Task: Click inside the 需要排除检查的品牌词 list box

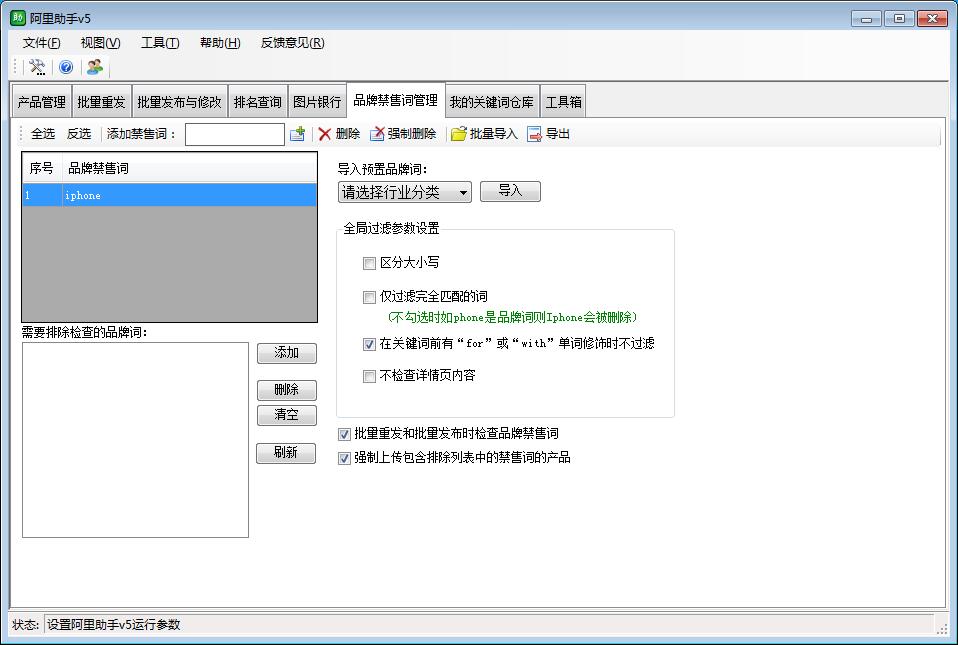Action: [136, 440]
